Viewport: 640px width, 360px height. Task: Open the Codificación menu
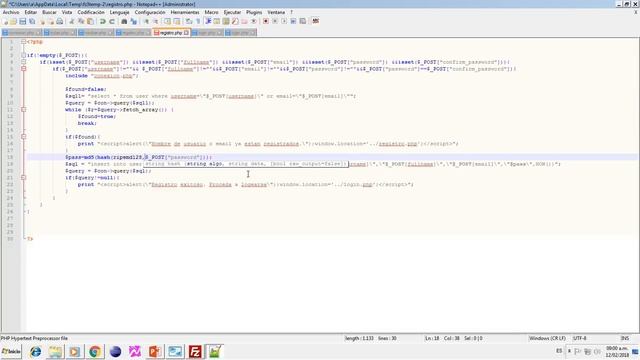tap(91, 12)
